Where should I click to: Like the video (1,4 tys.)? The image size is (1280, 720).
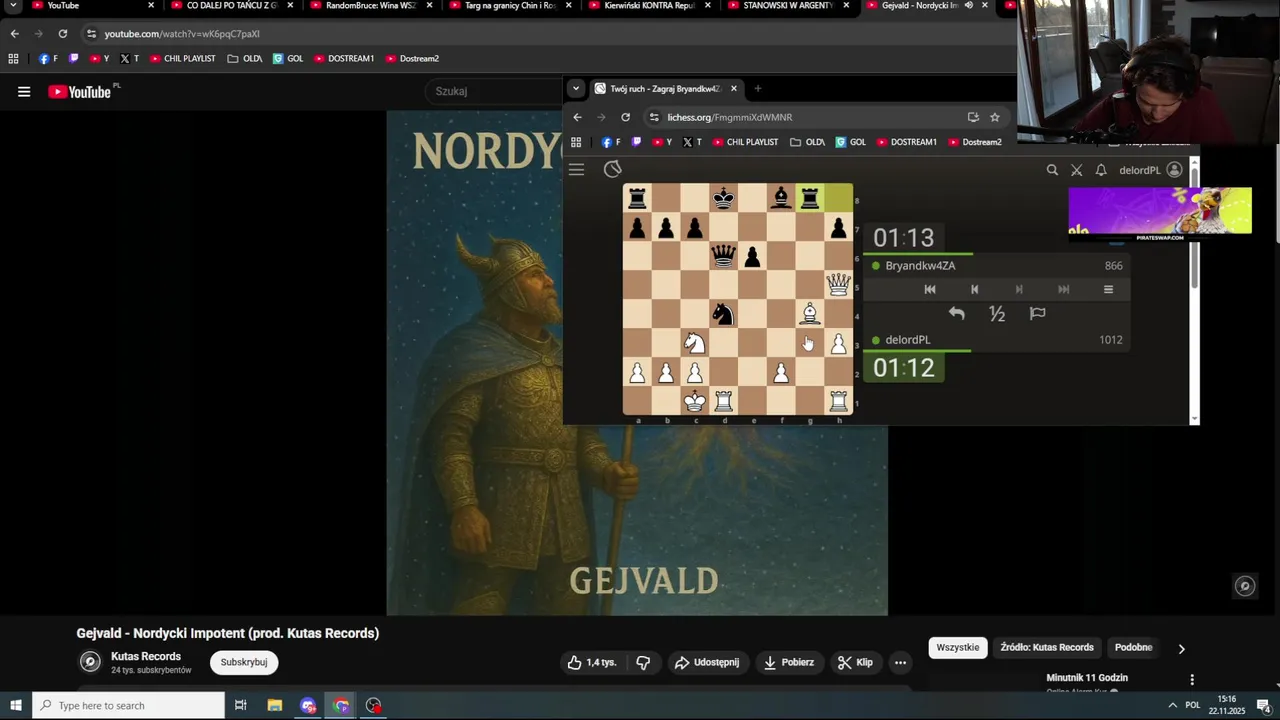coord(592,662)
